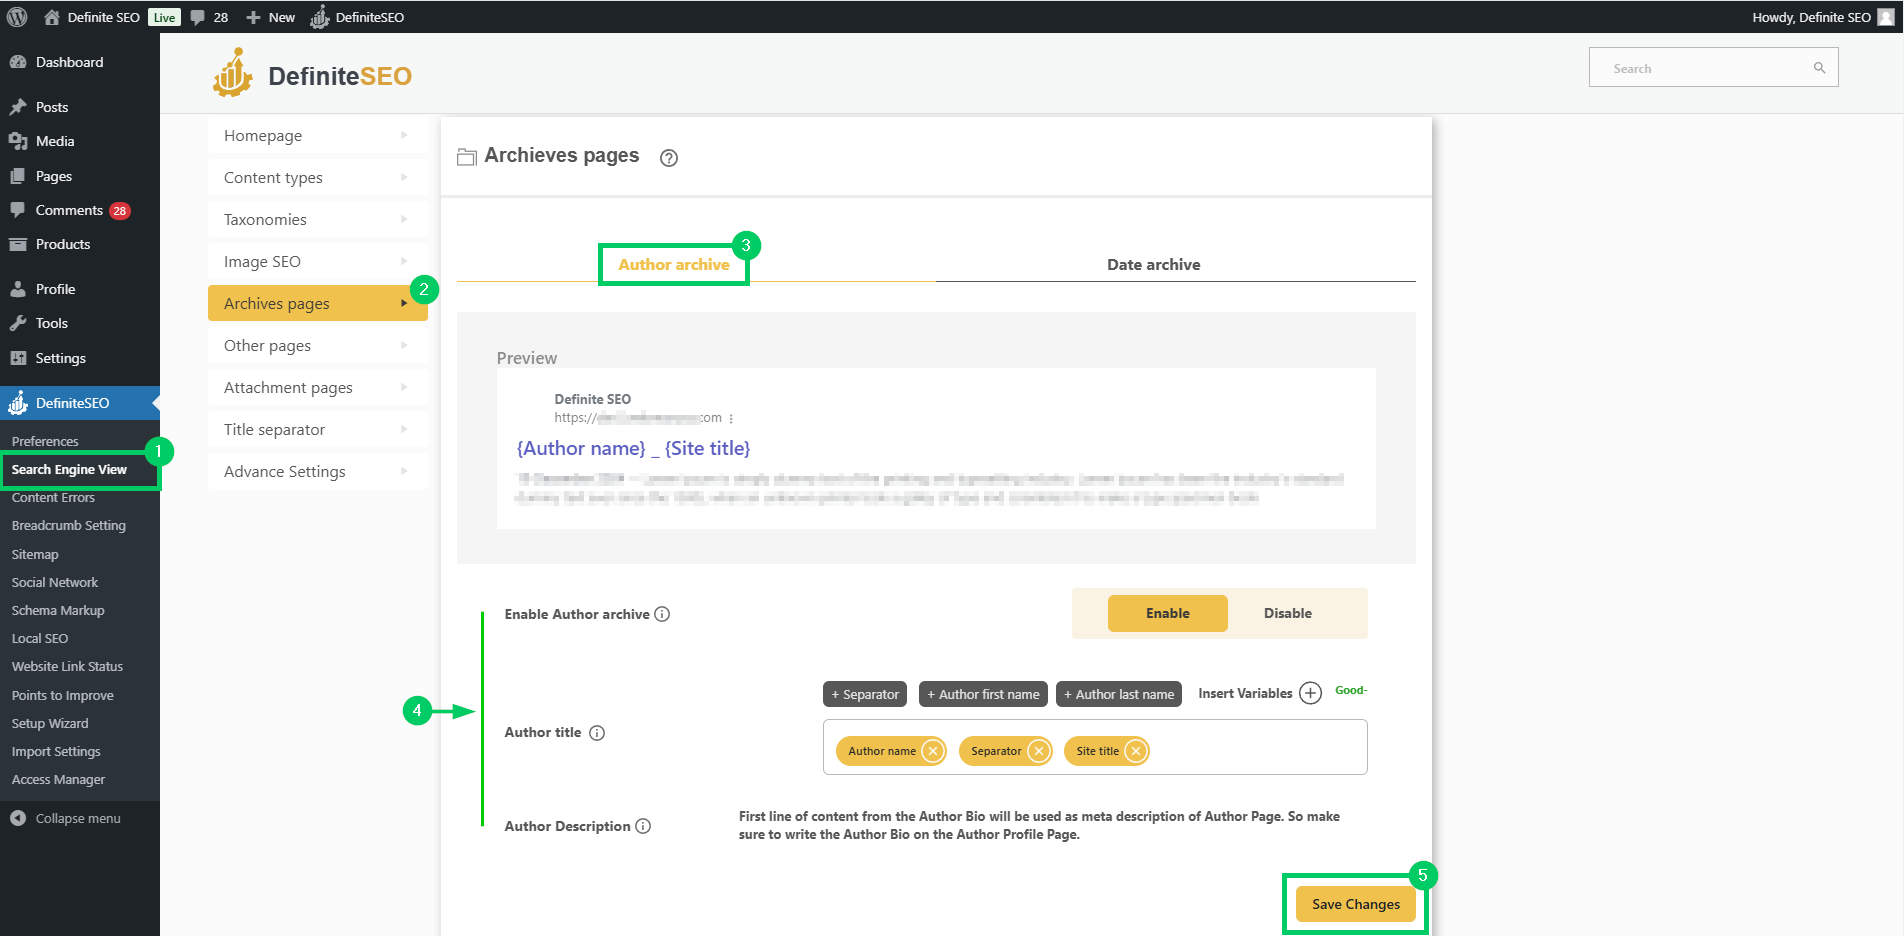
Task: Expand the Taxonomies section
Action: [318, 219]
